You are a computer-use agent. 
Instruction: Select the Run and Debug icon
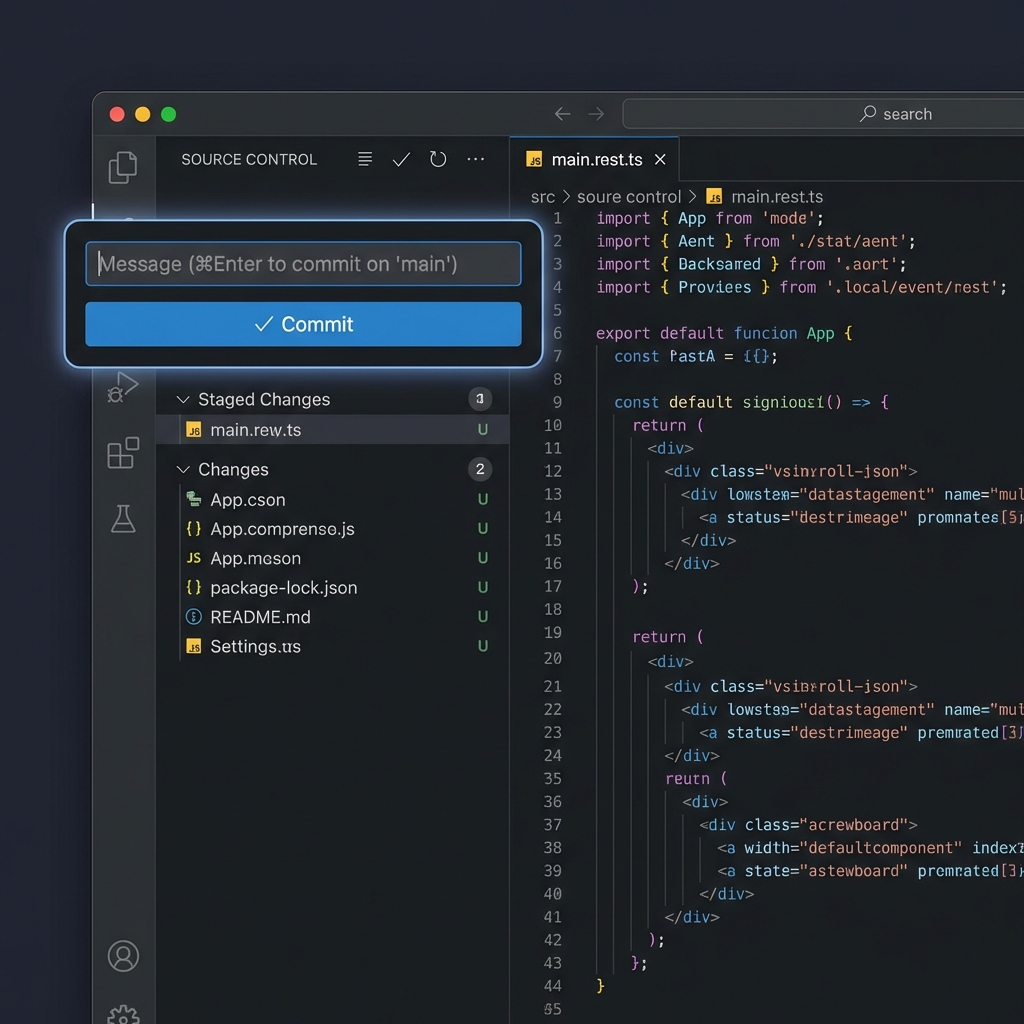122,384
